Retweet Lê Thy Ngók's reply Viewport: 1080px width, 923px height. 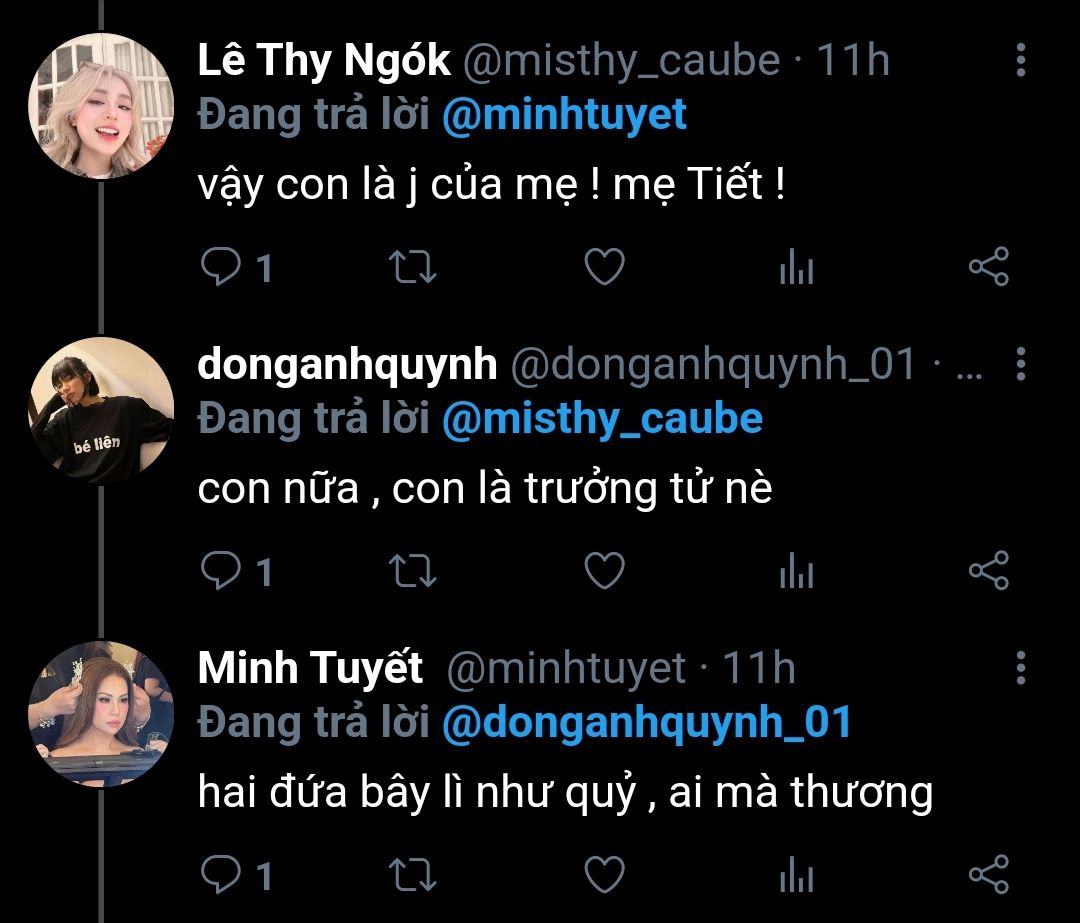(411, 267)
